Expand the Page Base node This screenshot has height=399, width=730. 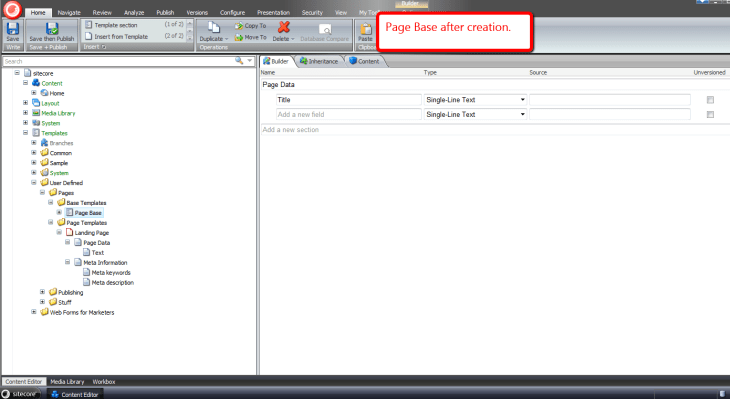click(x=59, y=212)
